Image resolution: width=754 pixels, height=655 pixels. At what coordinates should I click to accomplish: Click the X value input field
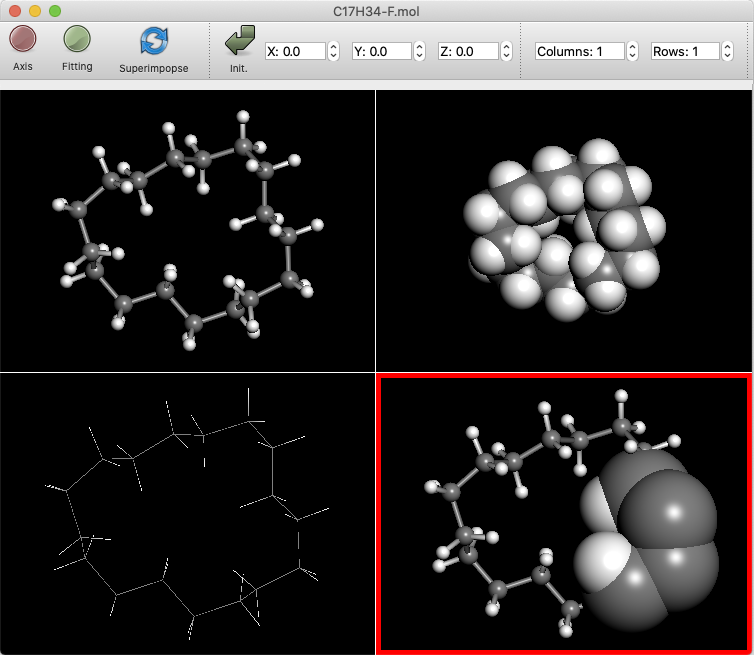(x=295, y=51)
